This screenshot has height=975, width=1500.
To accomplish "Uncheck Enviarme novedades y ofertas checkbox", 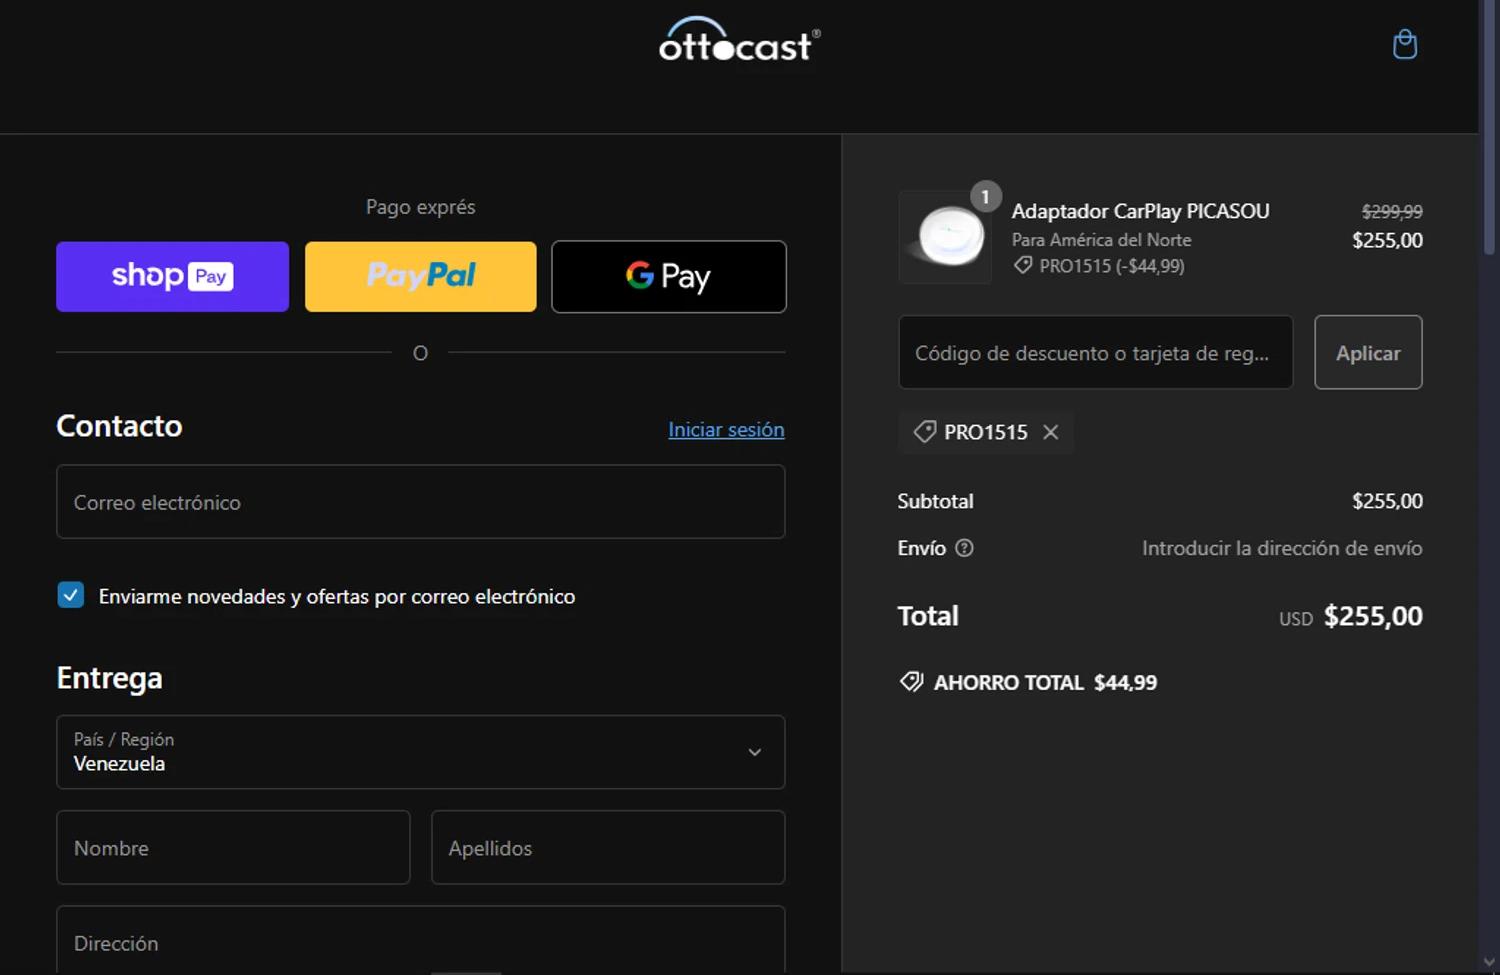I will [x=71, y=595].
